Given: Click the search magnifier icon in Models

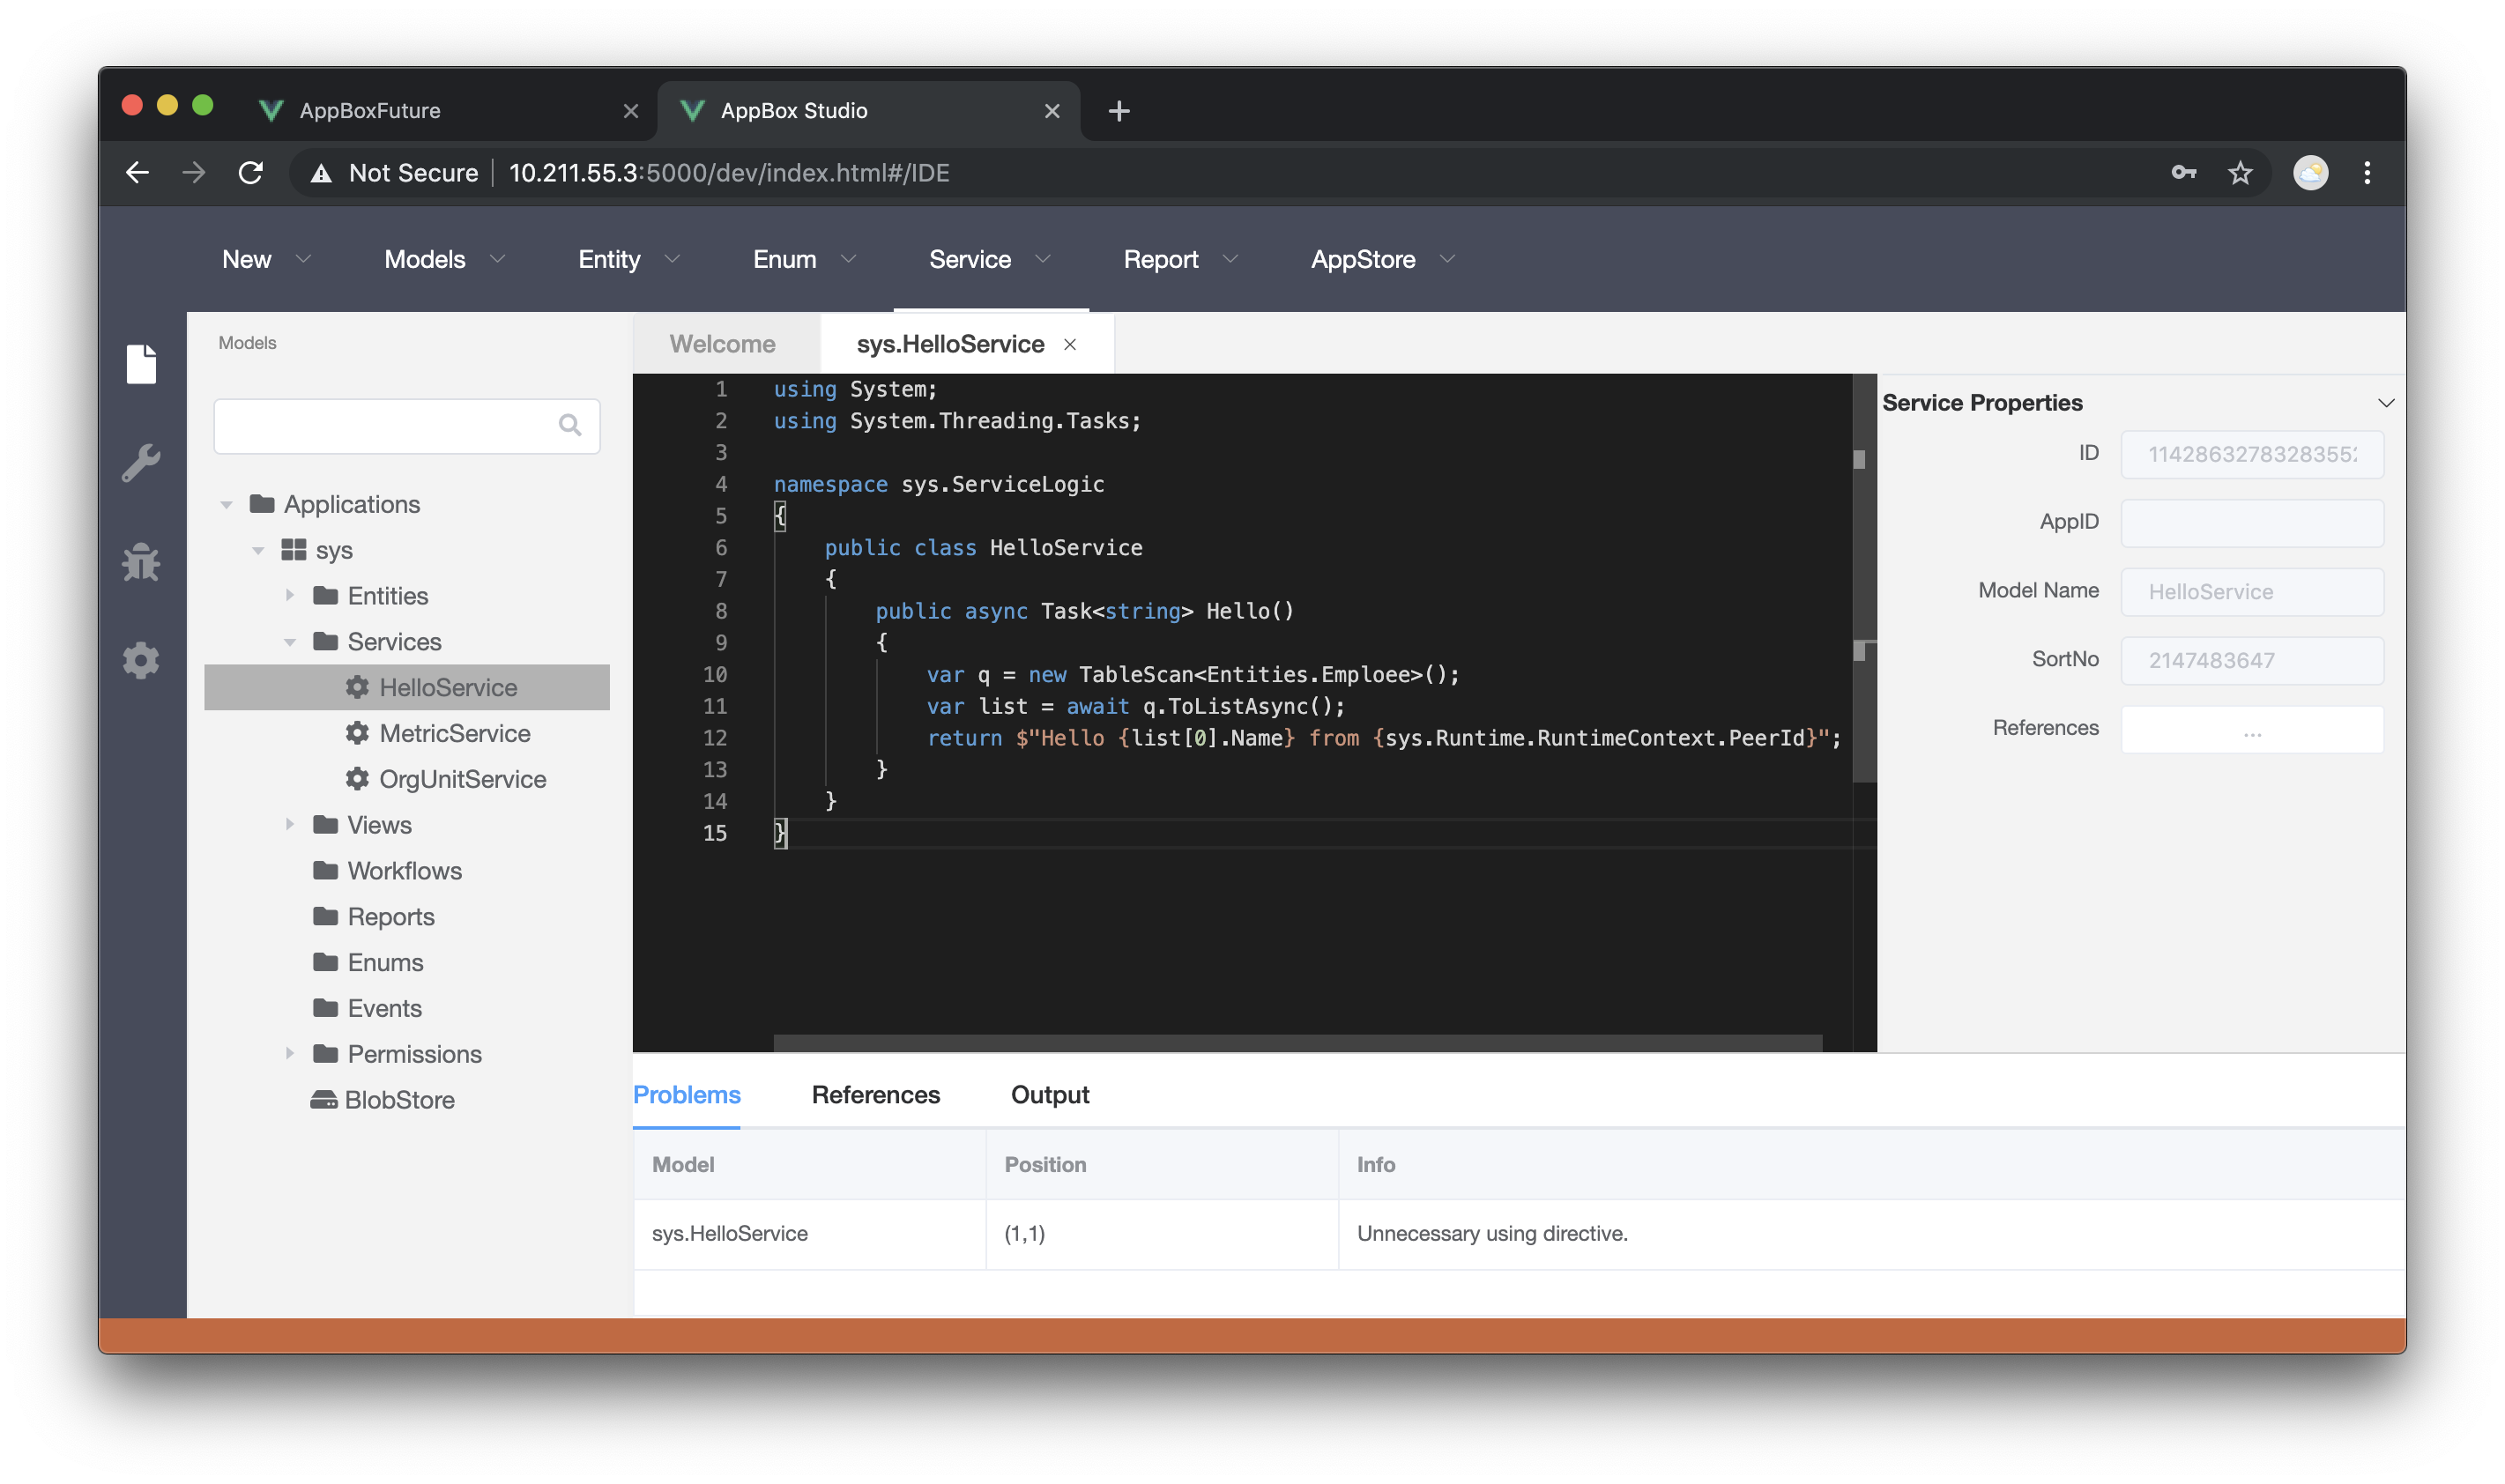Looking at the screenshot, I should click(570, 426).
